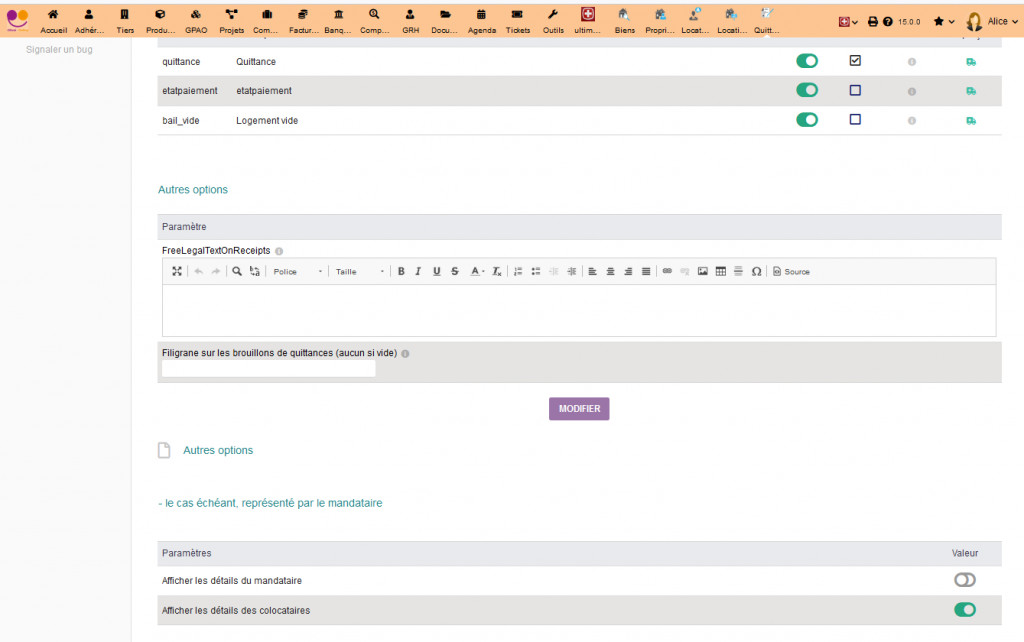Viewport: 1024px width, 642px height.
Task: Toggle bold formatting in editor
Action: (x=401, y=271)
